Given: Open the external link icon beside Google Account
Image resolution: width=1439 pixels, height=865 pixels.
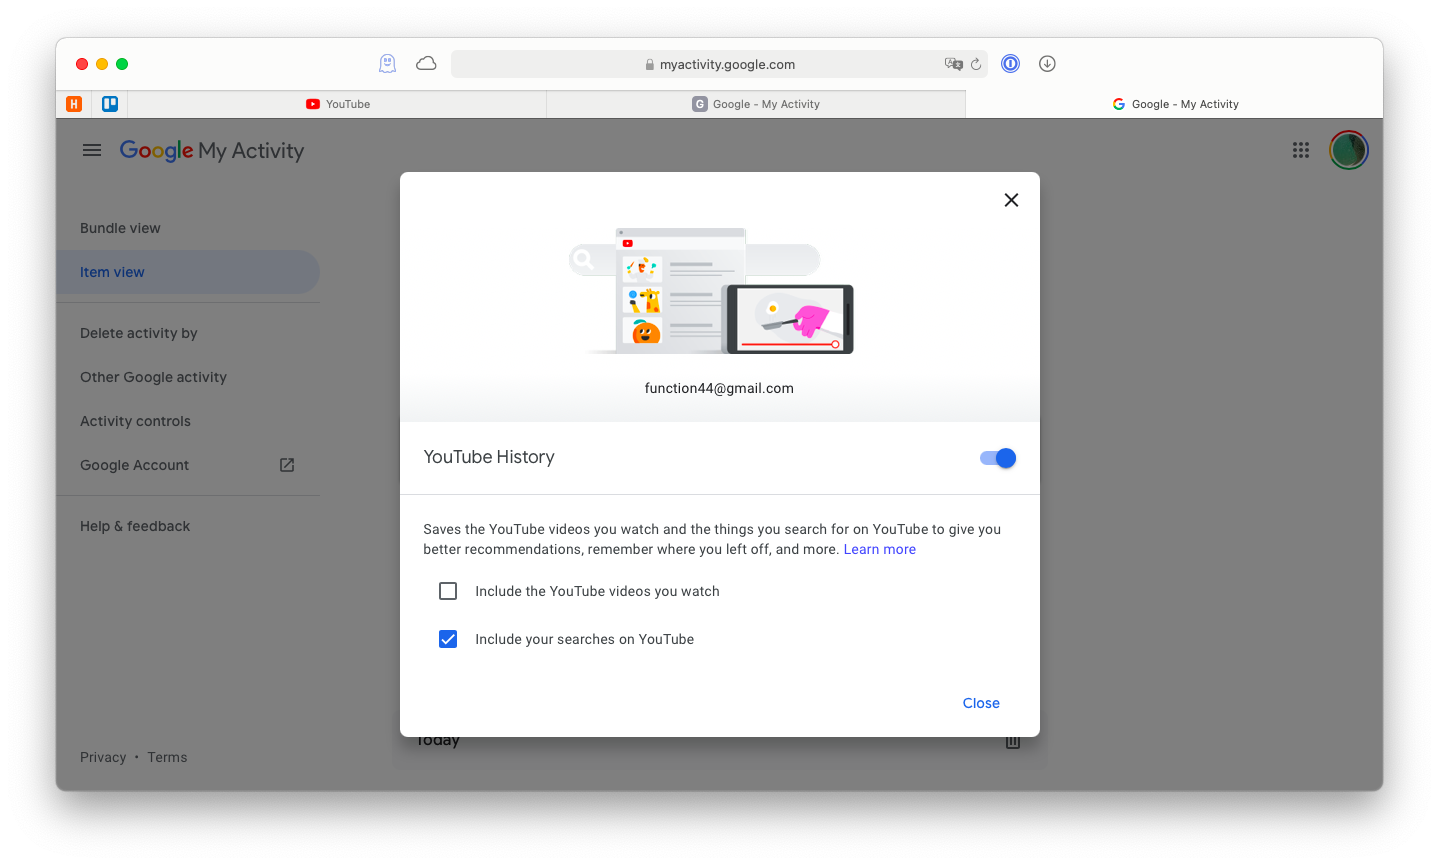Looking at the screenshot, I should (286, 464).
